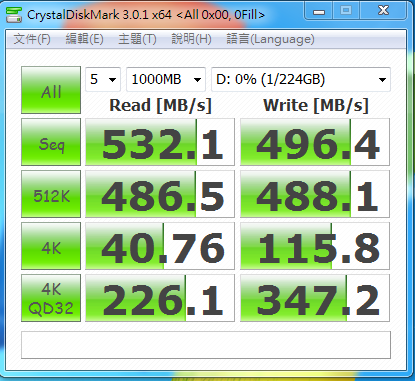Select the Seq write result 496.4
This screenshot has width=415, height=381.
315,142
